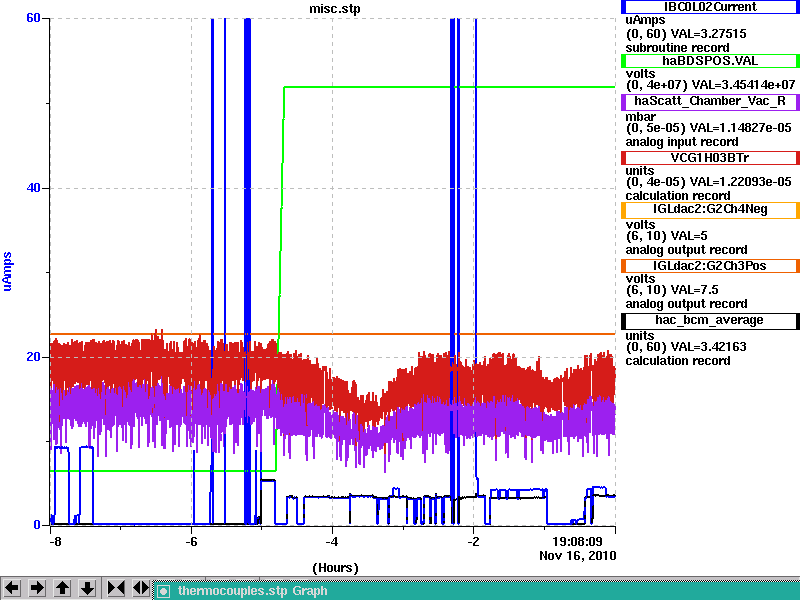This screenshot has width=800, height=600.
Task: Click the VAL=3.42163 reading
Action: point(708,347)
